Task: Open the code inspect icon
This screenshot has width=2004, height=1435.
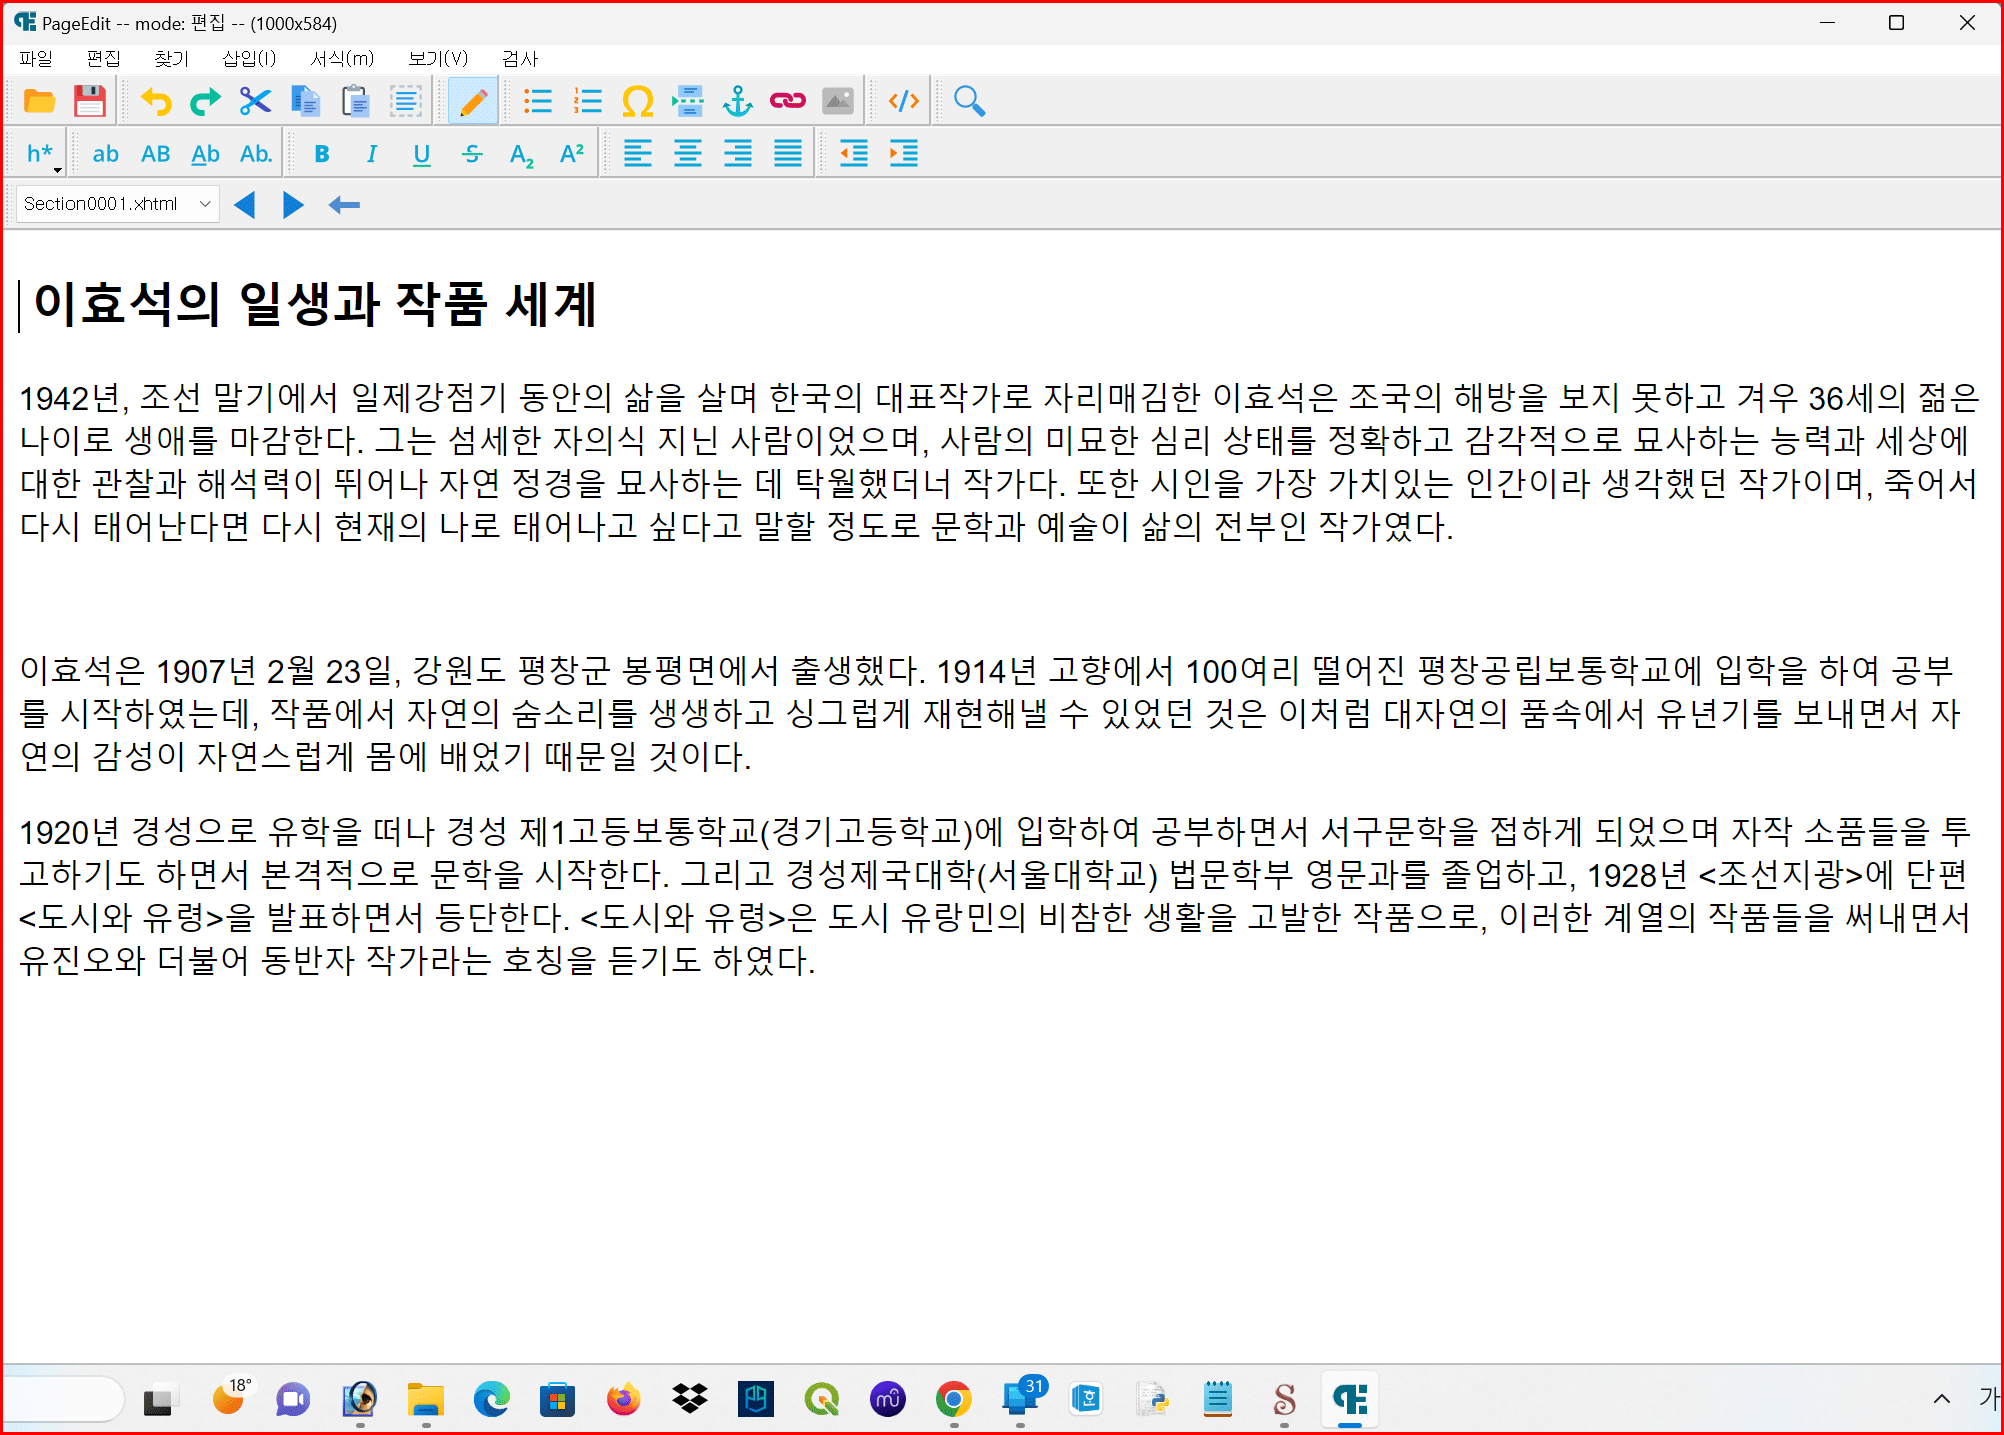Action: click(903, 101)
